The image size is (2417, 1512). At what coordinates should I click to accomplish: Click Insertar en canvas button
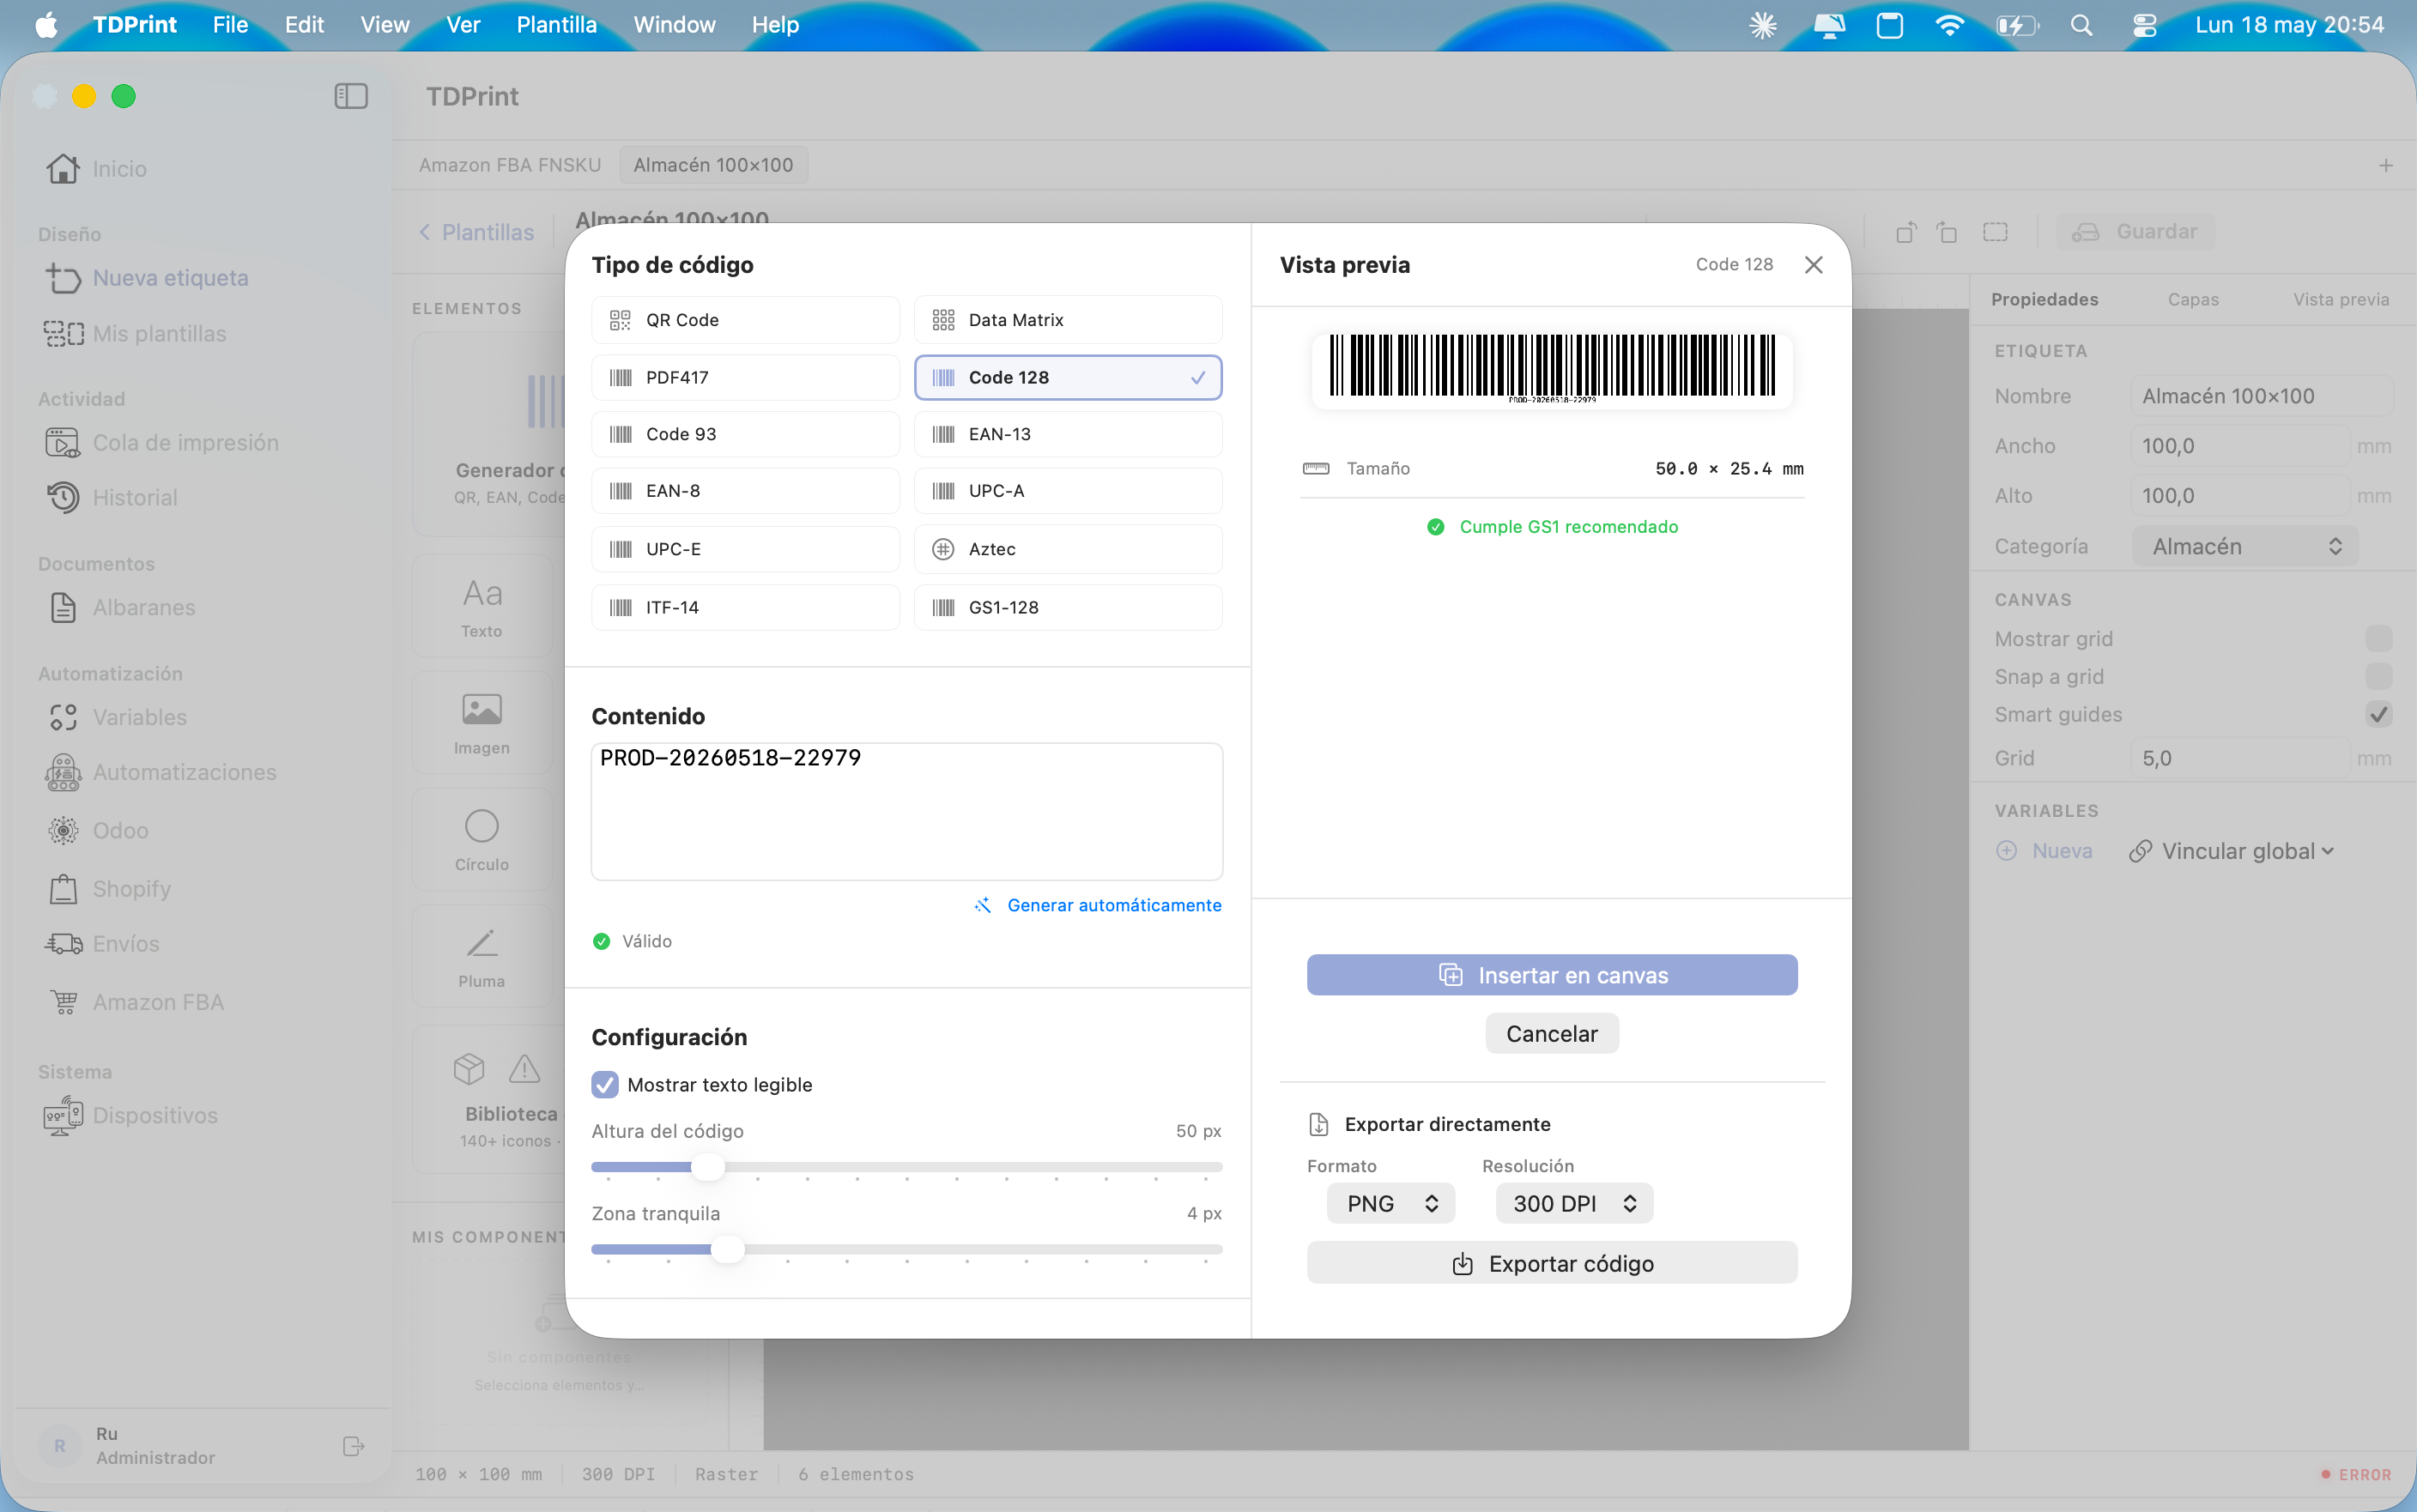1552,975
